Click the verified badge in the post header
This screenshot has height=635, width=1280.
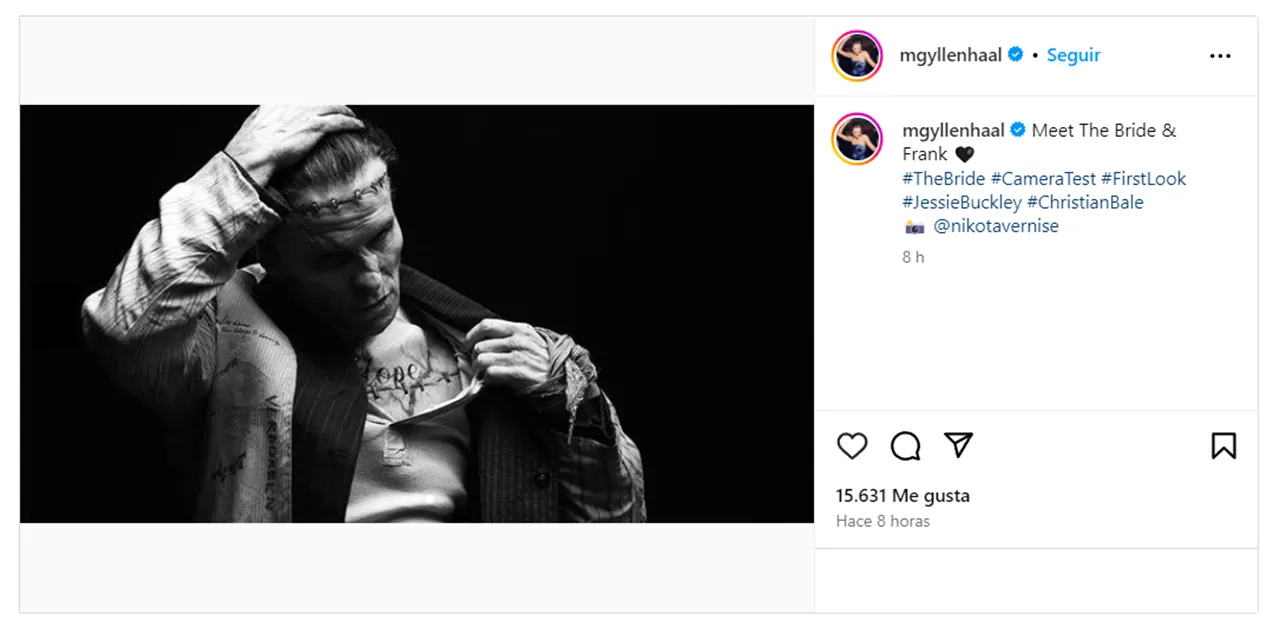(1015, 55)
